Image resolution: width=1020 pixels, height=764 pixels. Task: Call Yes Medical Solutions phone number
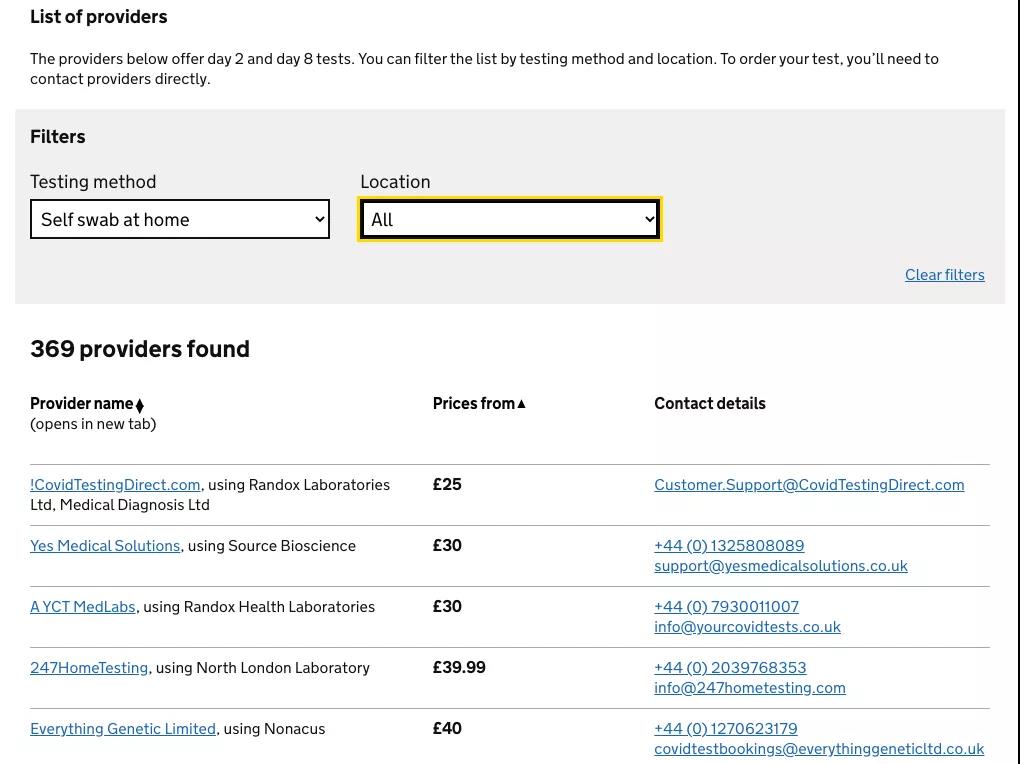tap(729, 546)
